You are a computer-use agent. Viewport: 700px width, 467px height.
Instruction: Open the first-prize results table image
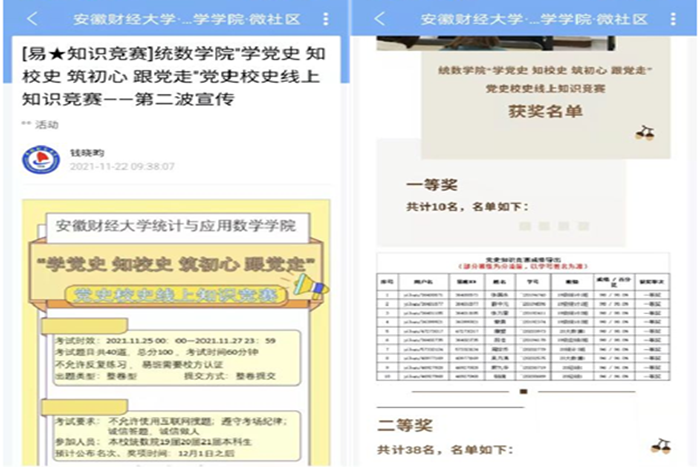click(523, 317)
